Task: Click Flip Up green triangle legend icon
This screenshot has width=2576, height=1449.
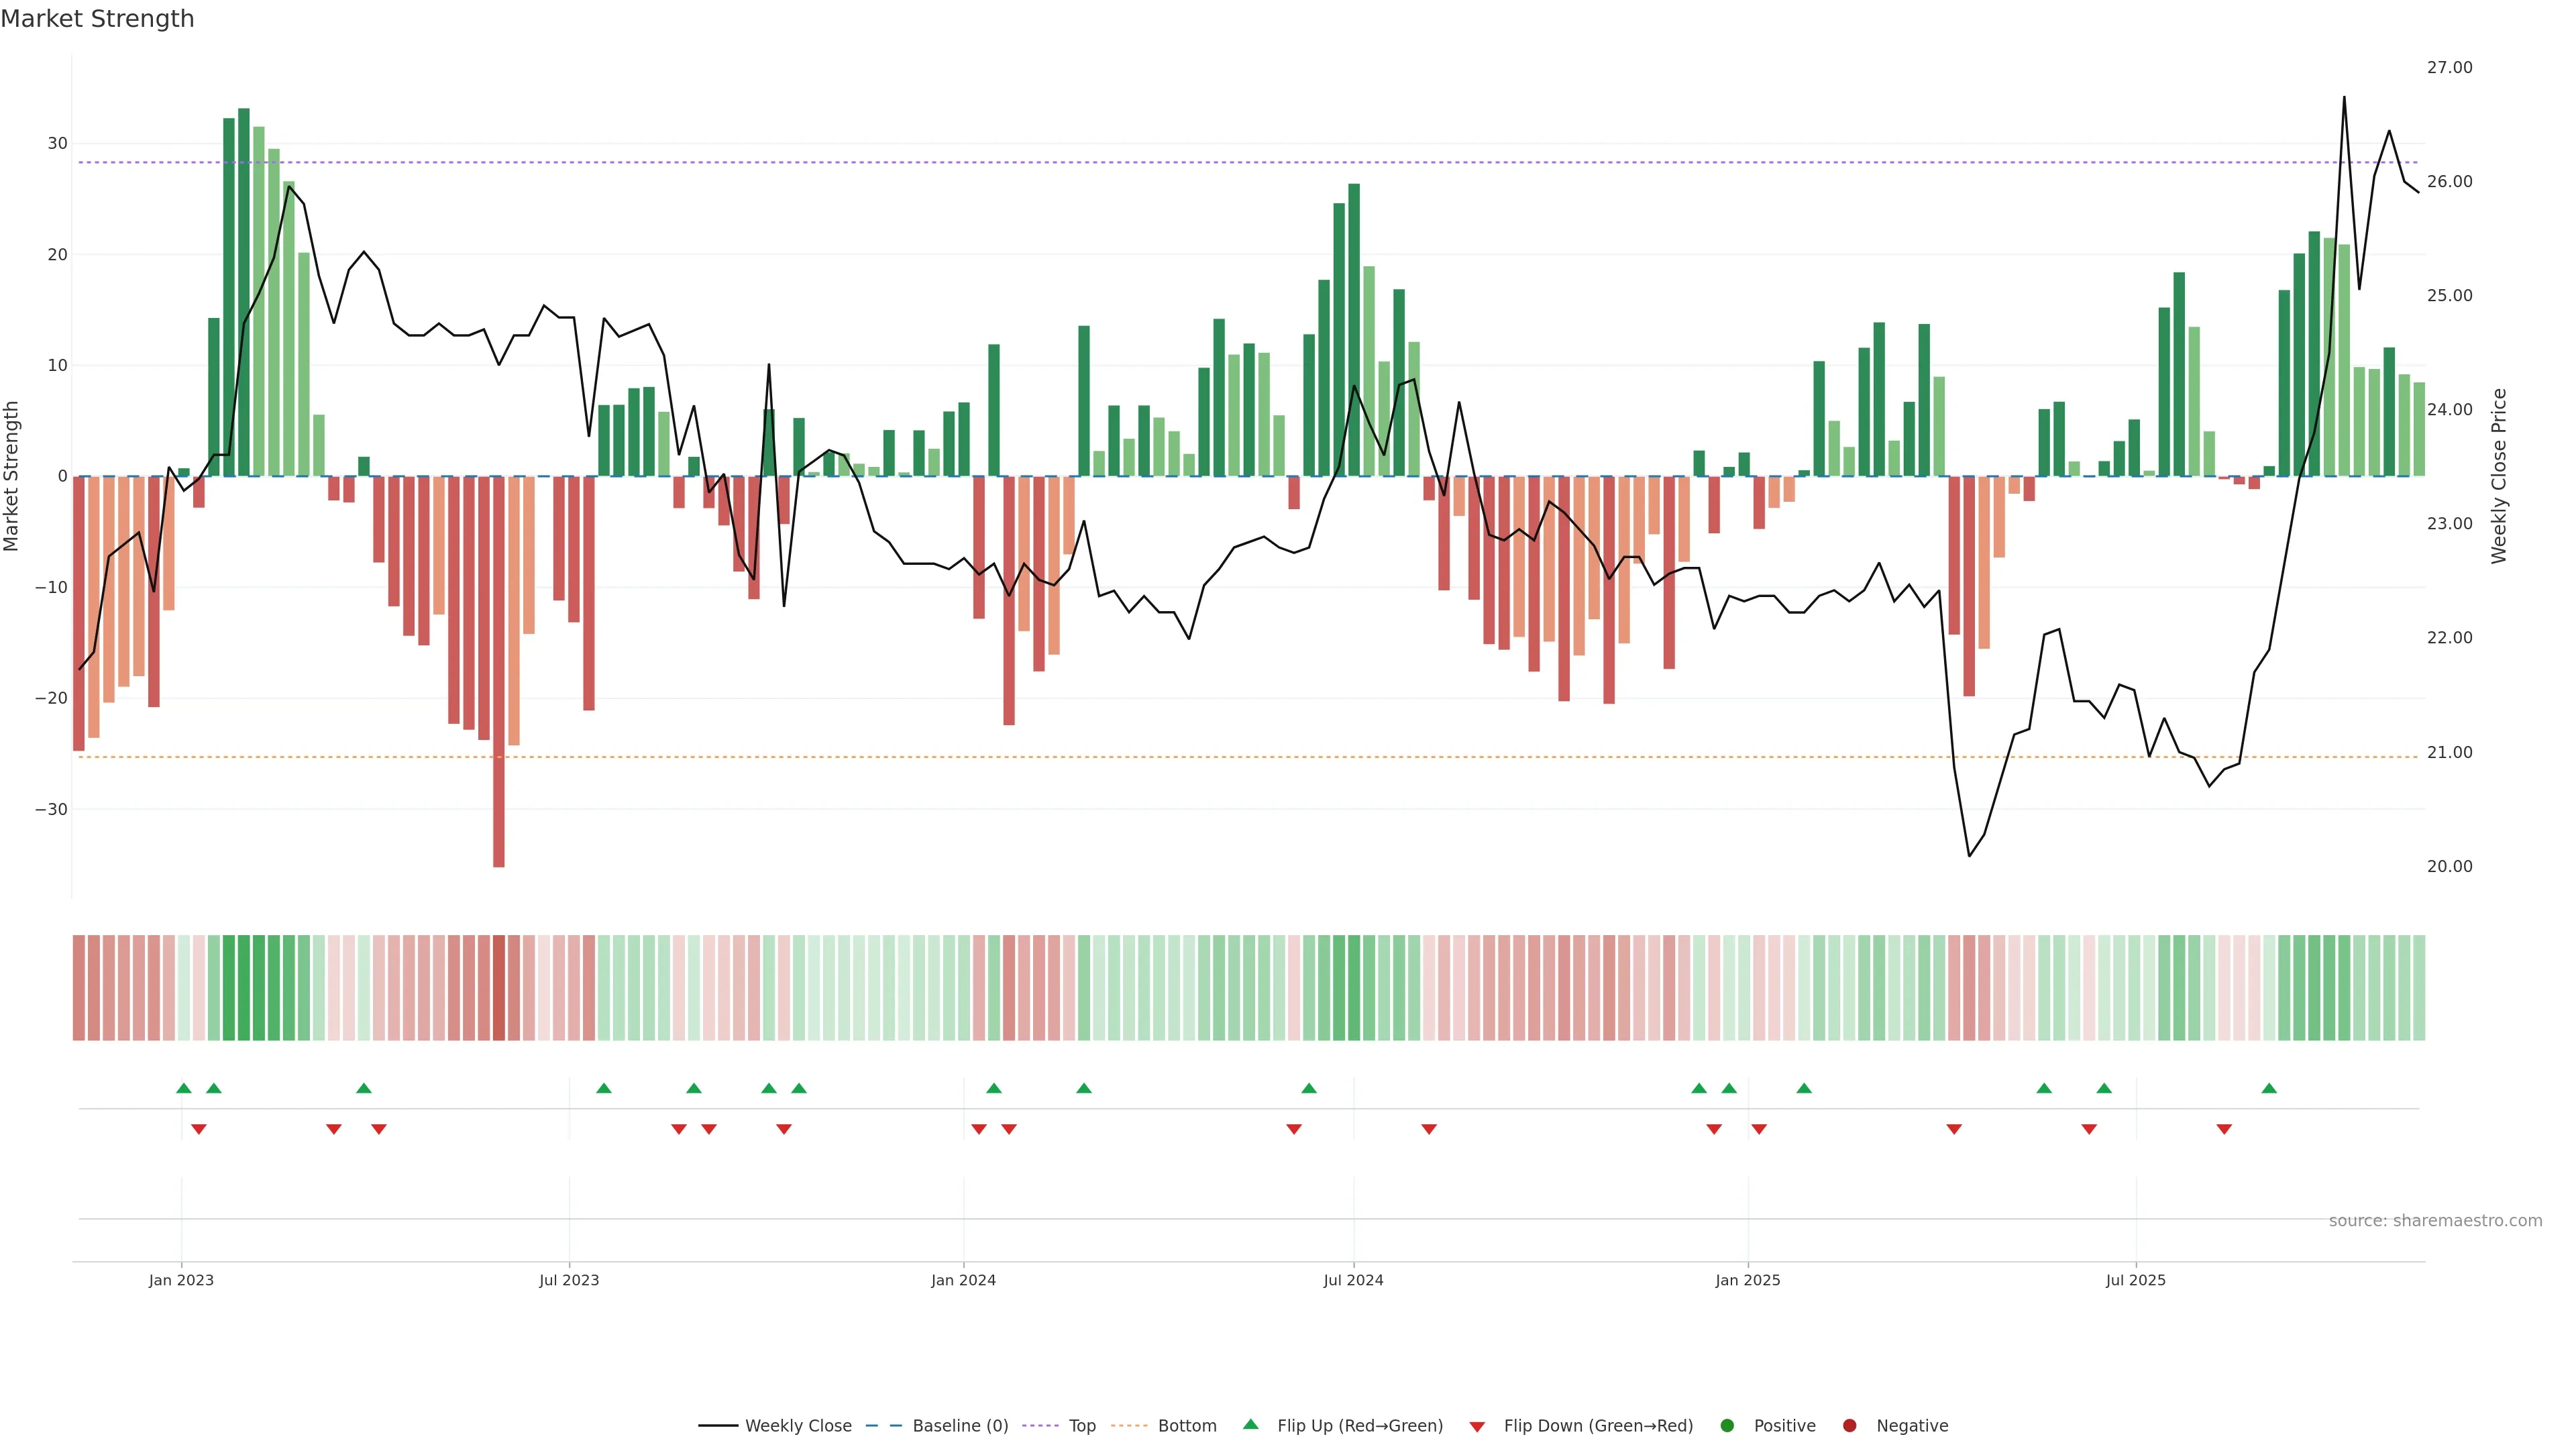Action: pos(1250,1425)
